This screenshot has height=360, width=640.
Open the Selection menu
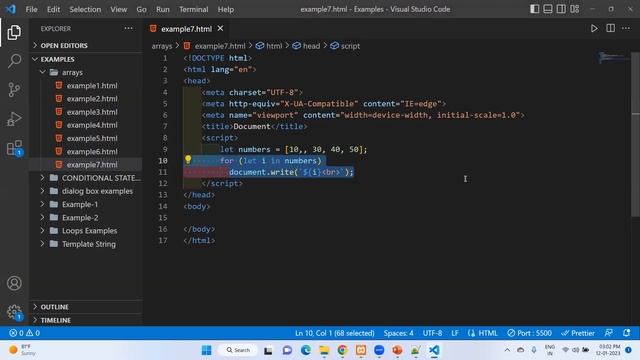(85, 9)
